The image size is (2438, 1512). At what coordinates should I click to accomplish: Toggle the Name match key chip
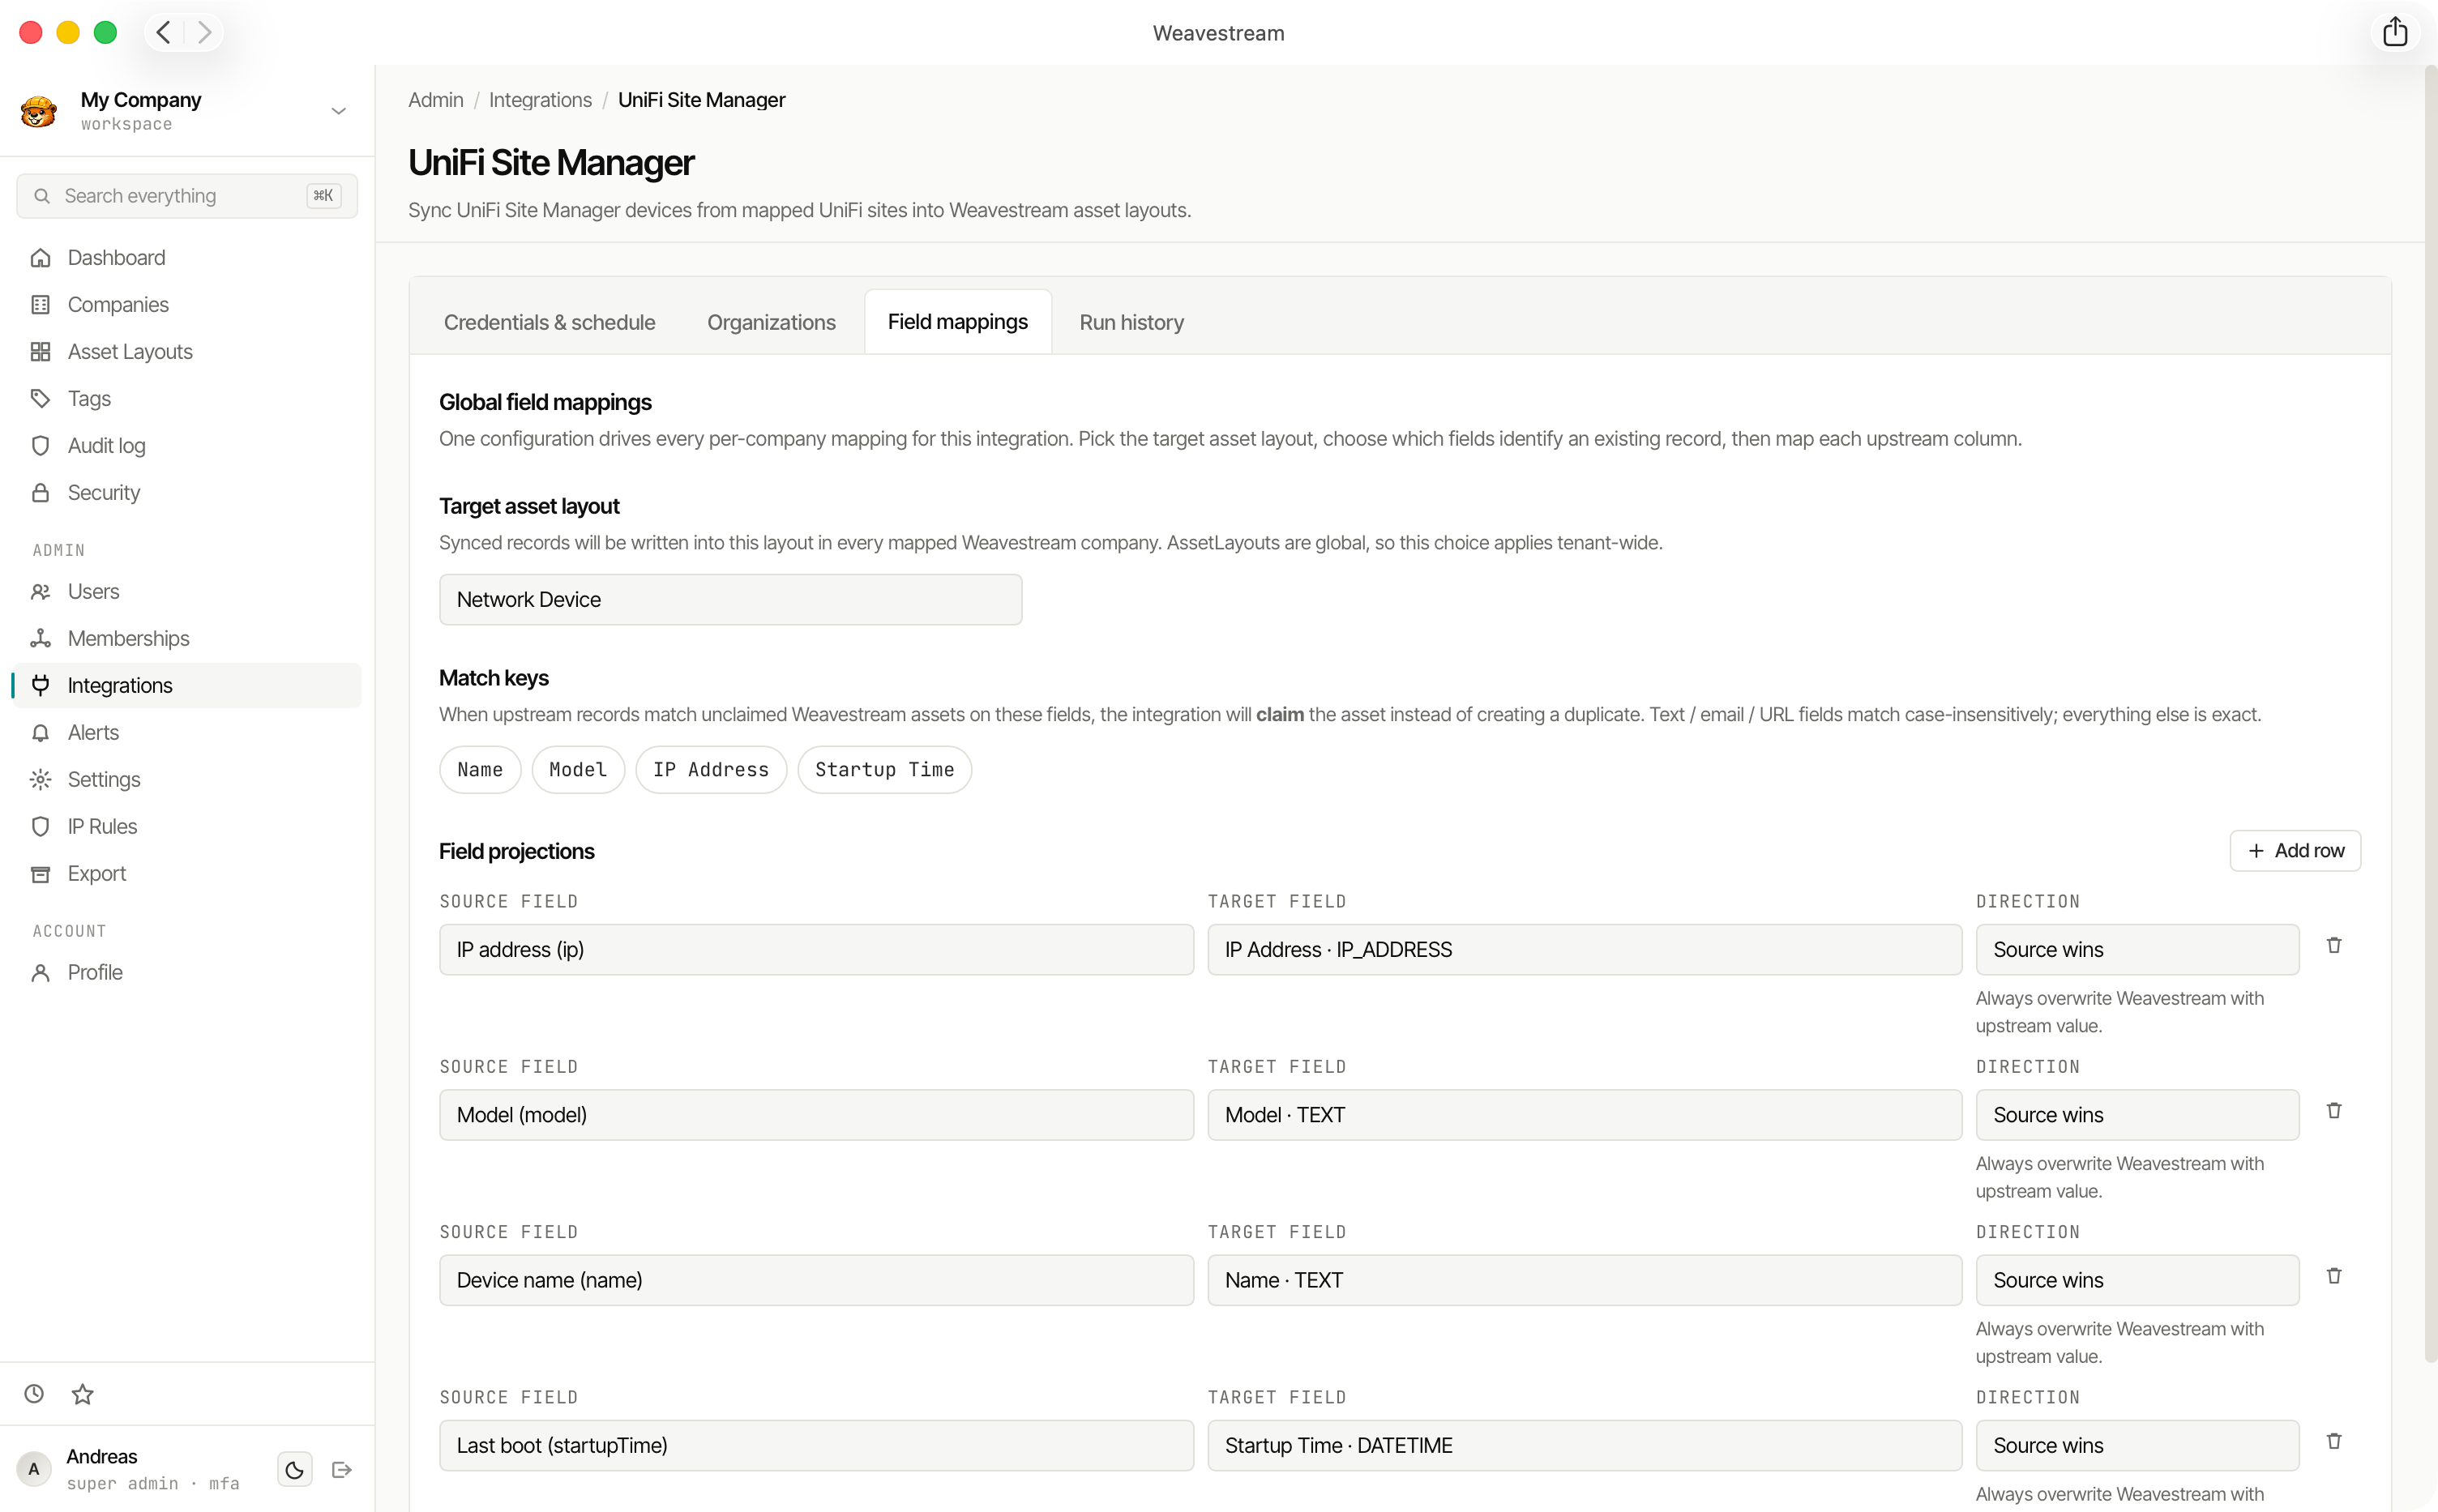[480, 770]
